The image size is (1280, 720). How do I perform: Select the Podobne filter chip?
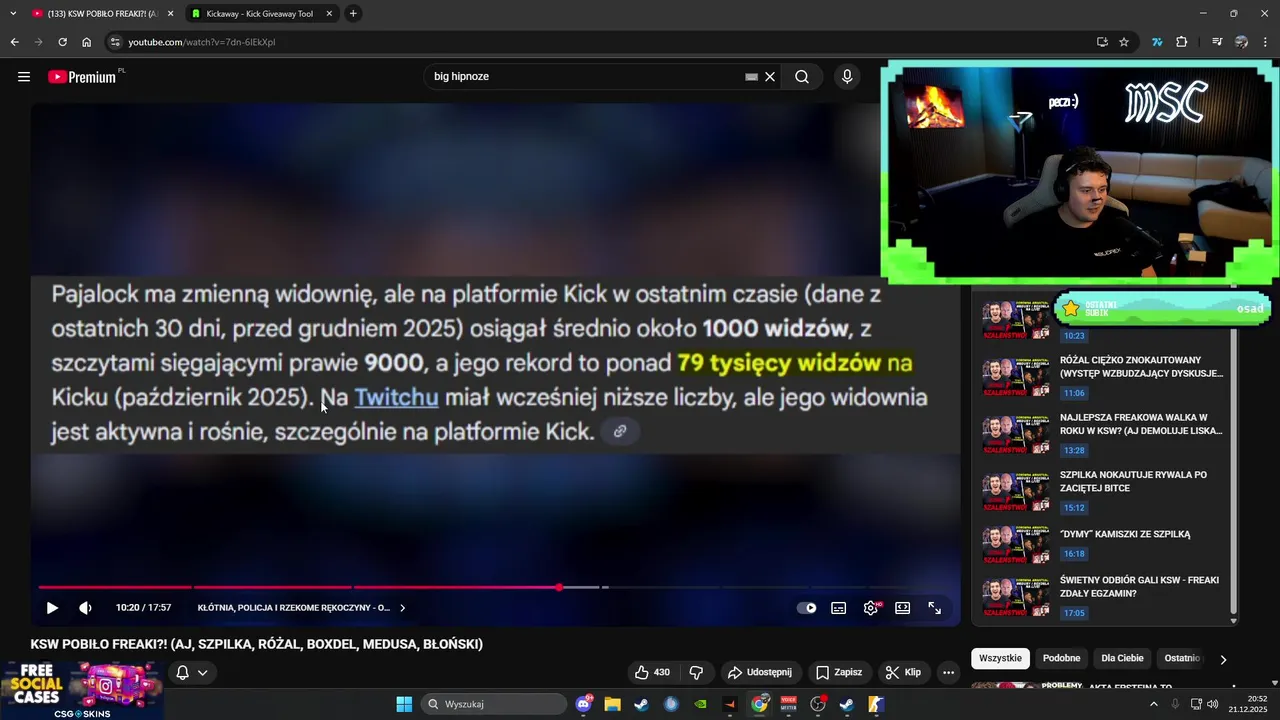[x=1061, y=658]
